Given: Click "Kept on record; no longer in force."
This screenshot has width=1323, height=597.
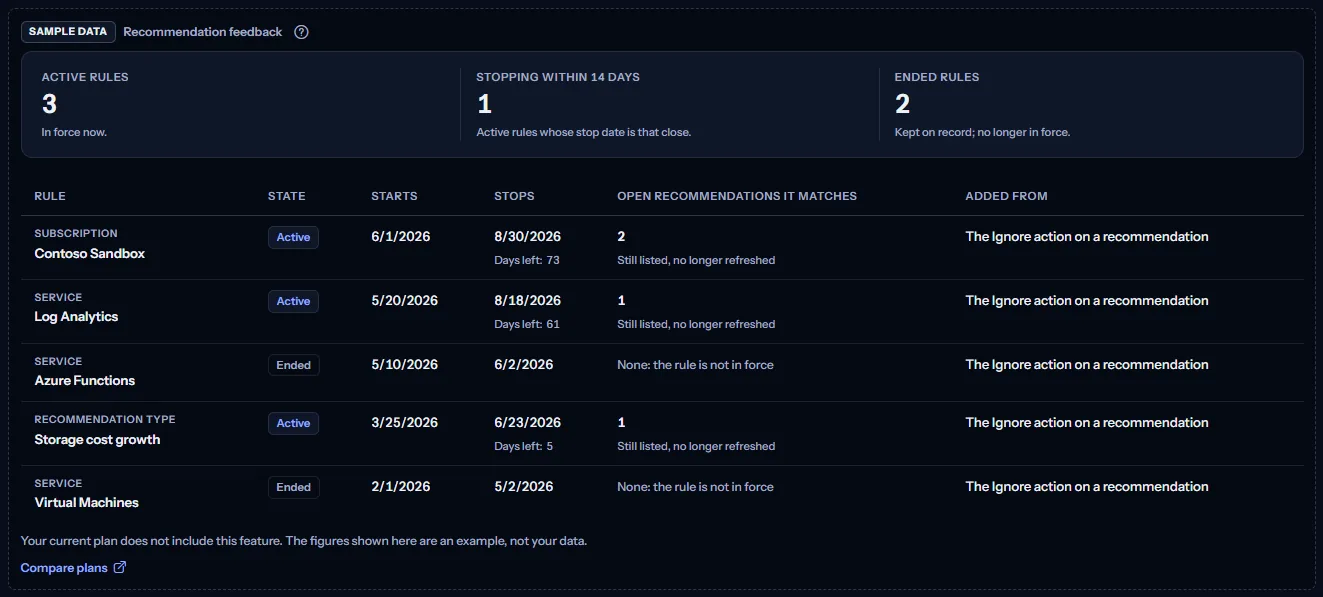Looking at the screenshot, I should (x=982, y=133).
